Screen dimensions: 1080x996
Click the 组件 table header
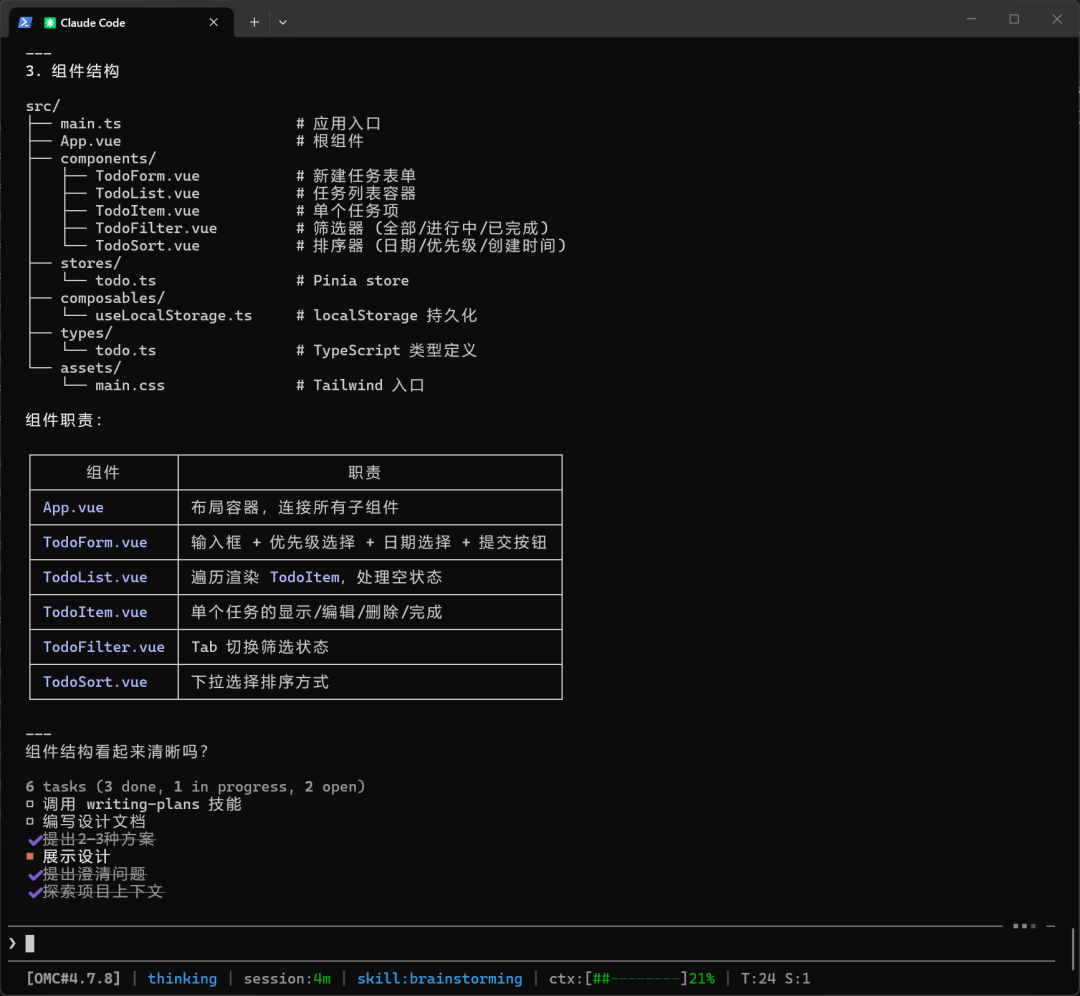[103, 473]
